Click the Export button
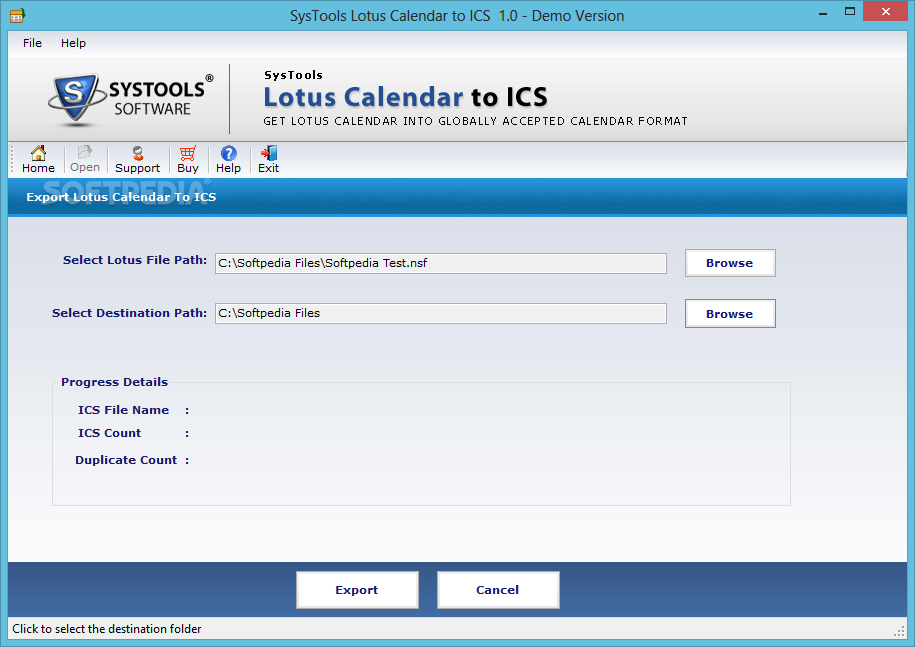 [x=357, y=590]
